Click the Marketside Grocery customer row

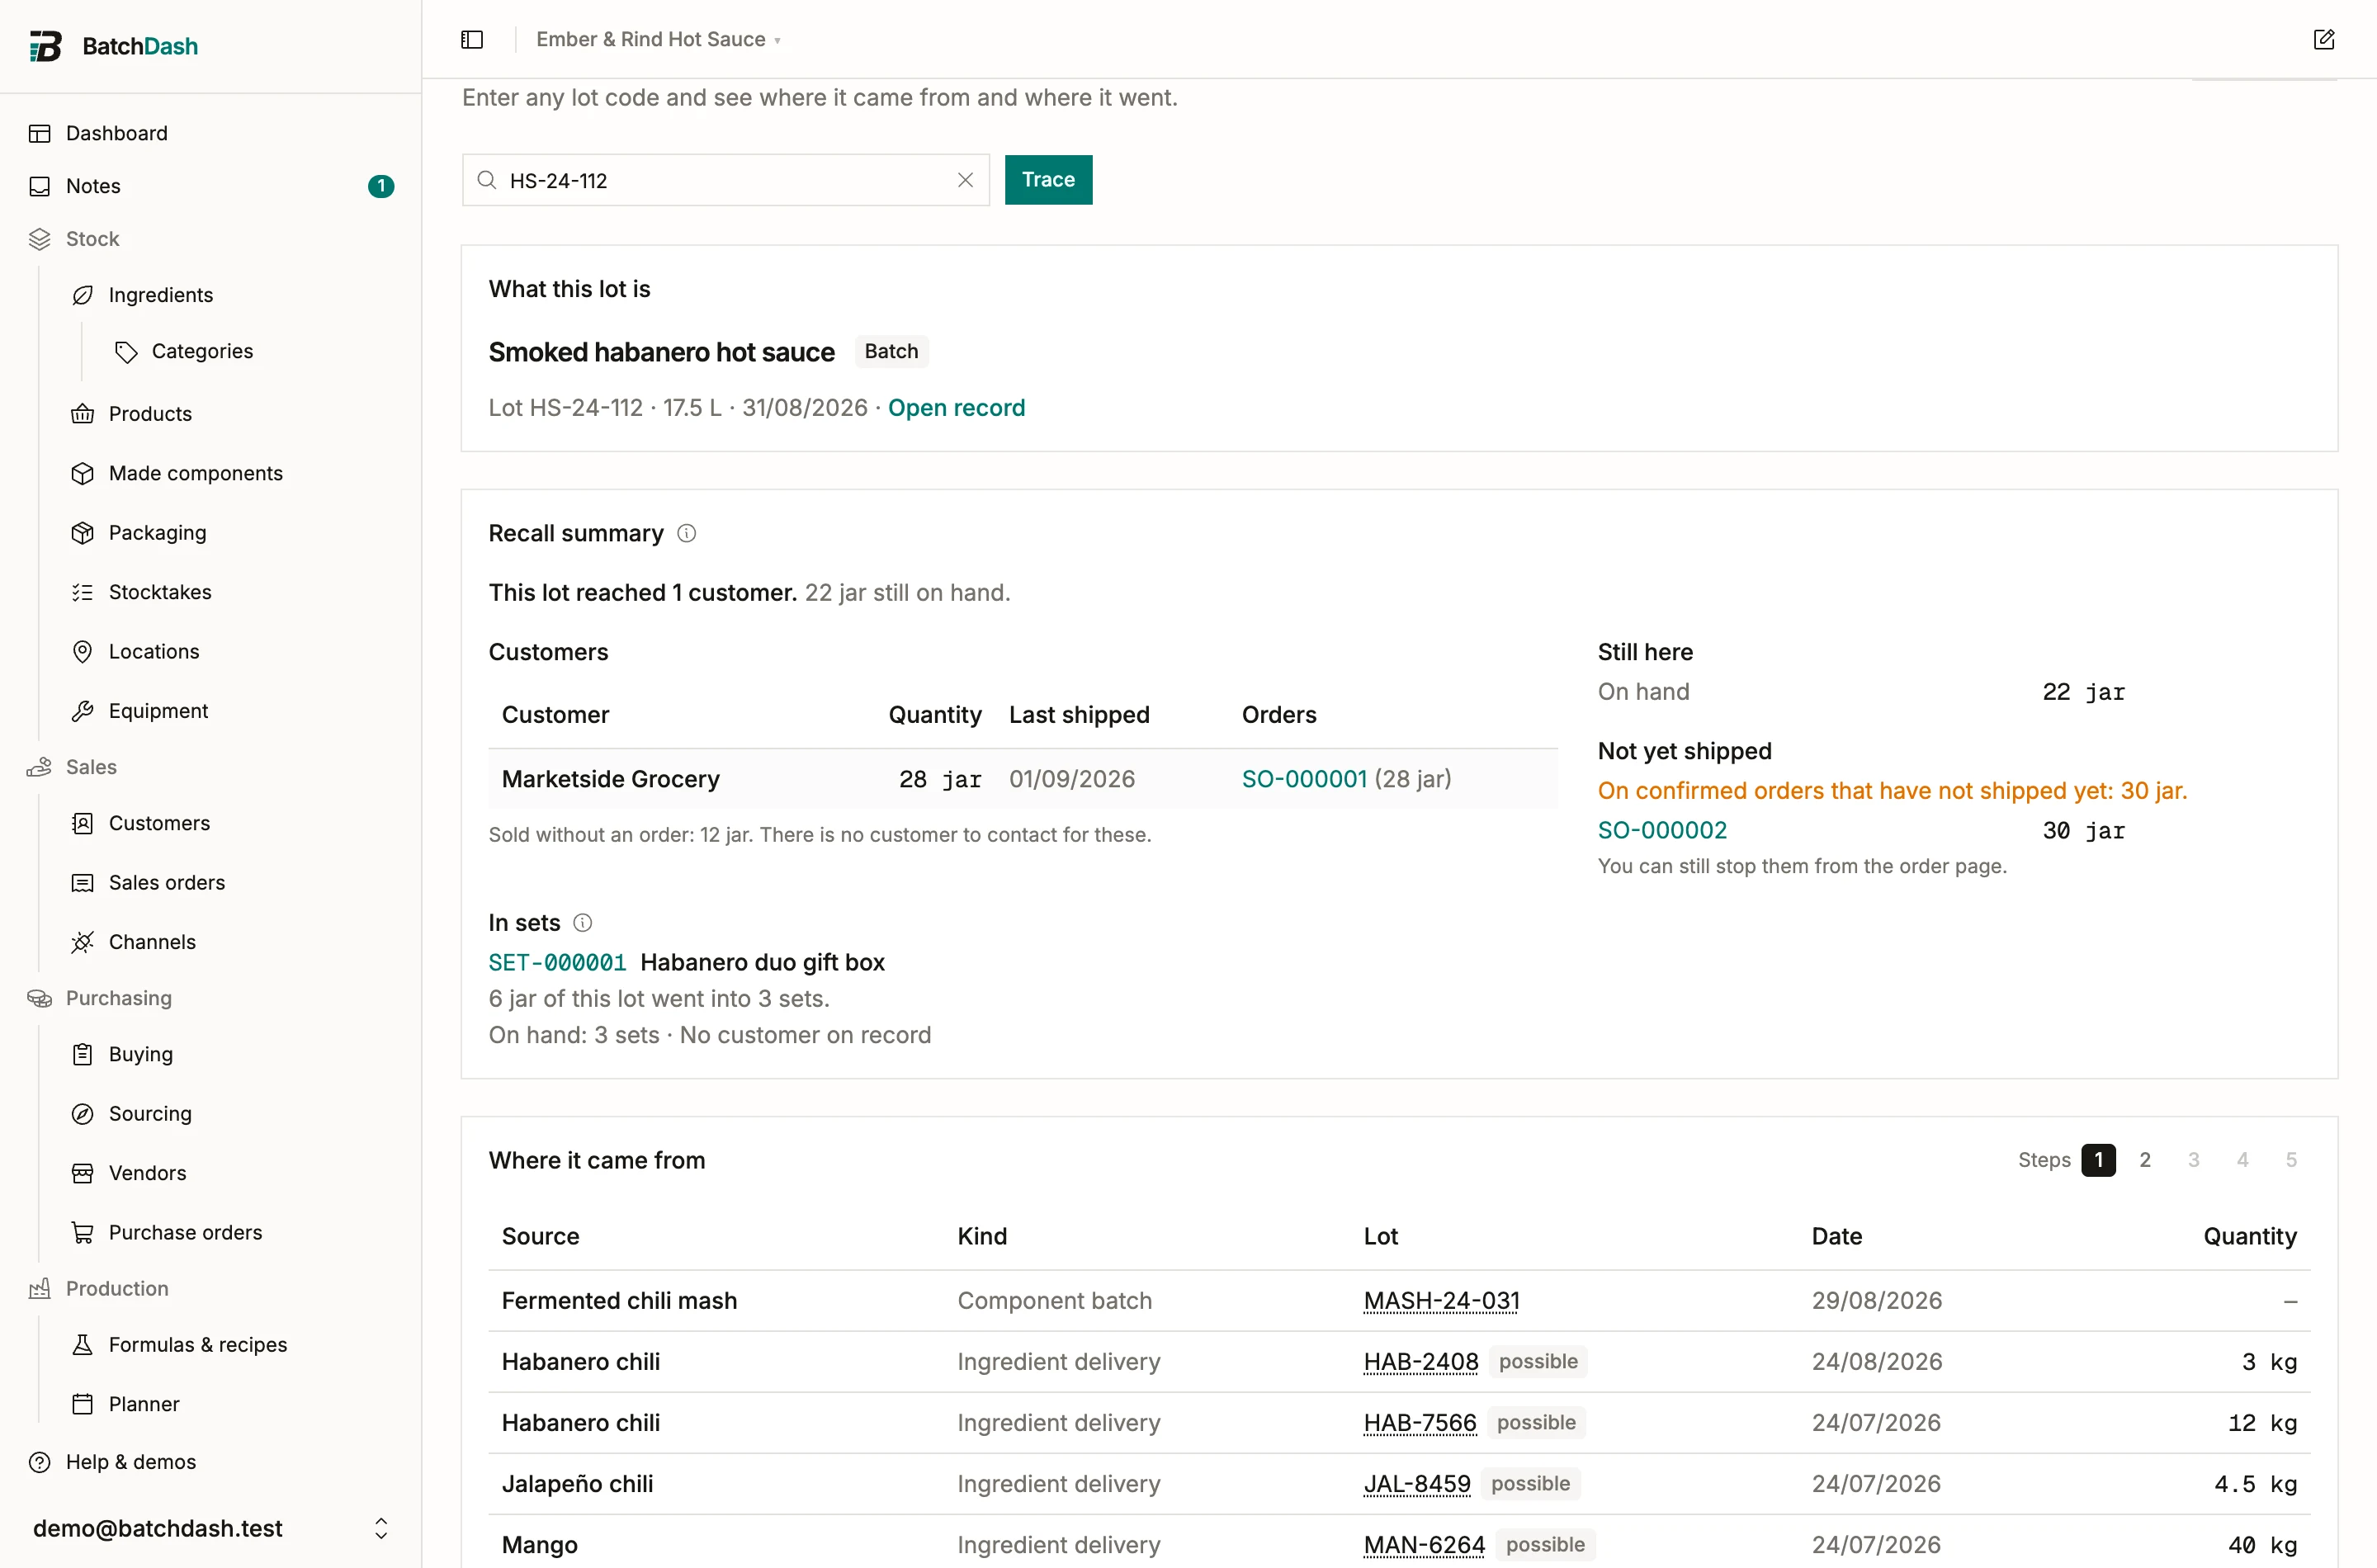[x=1023, y=779]
